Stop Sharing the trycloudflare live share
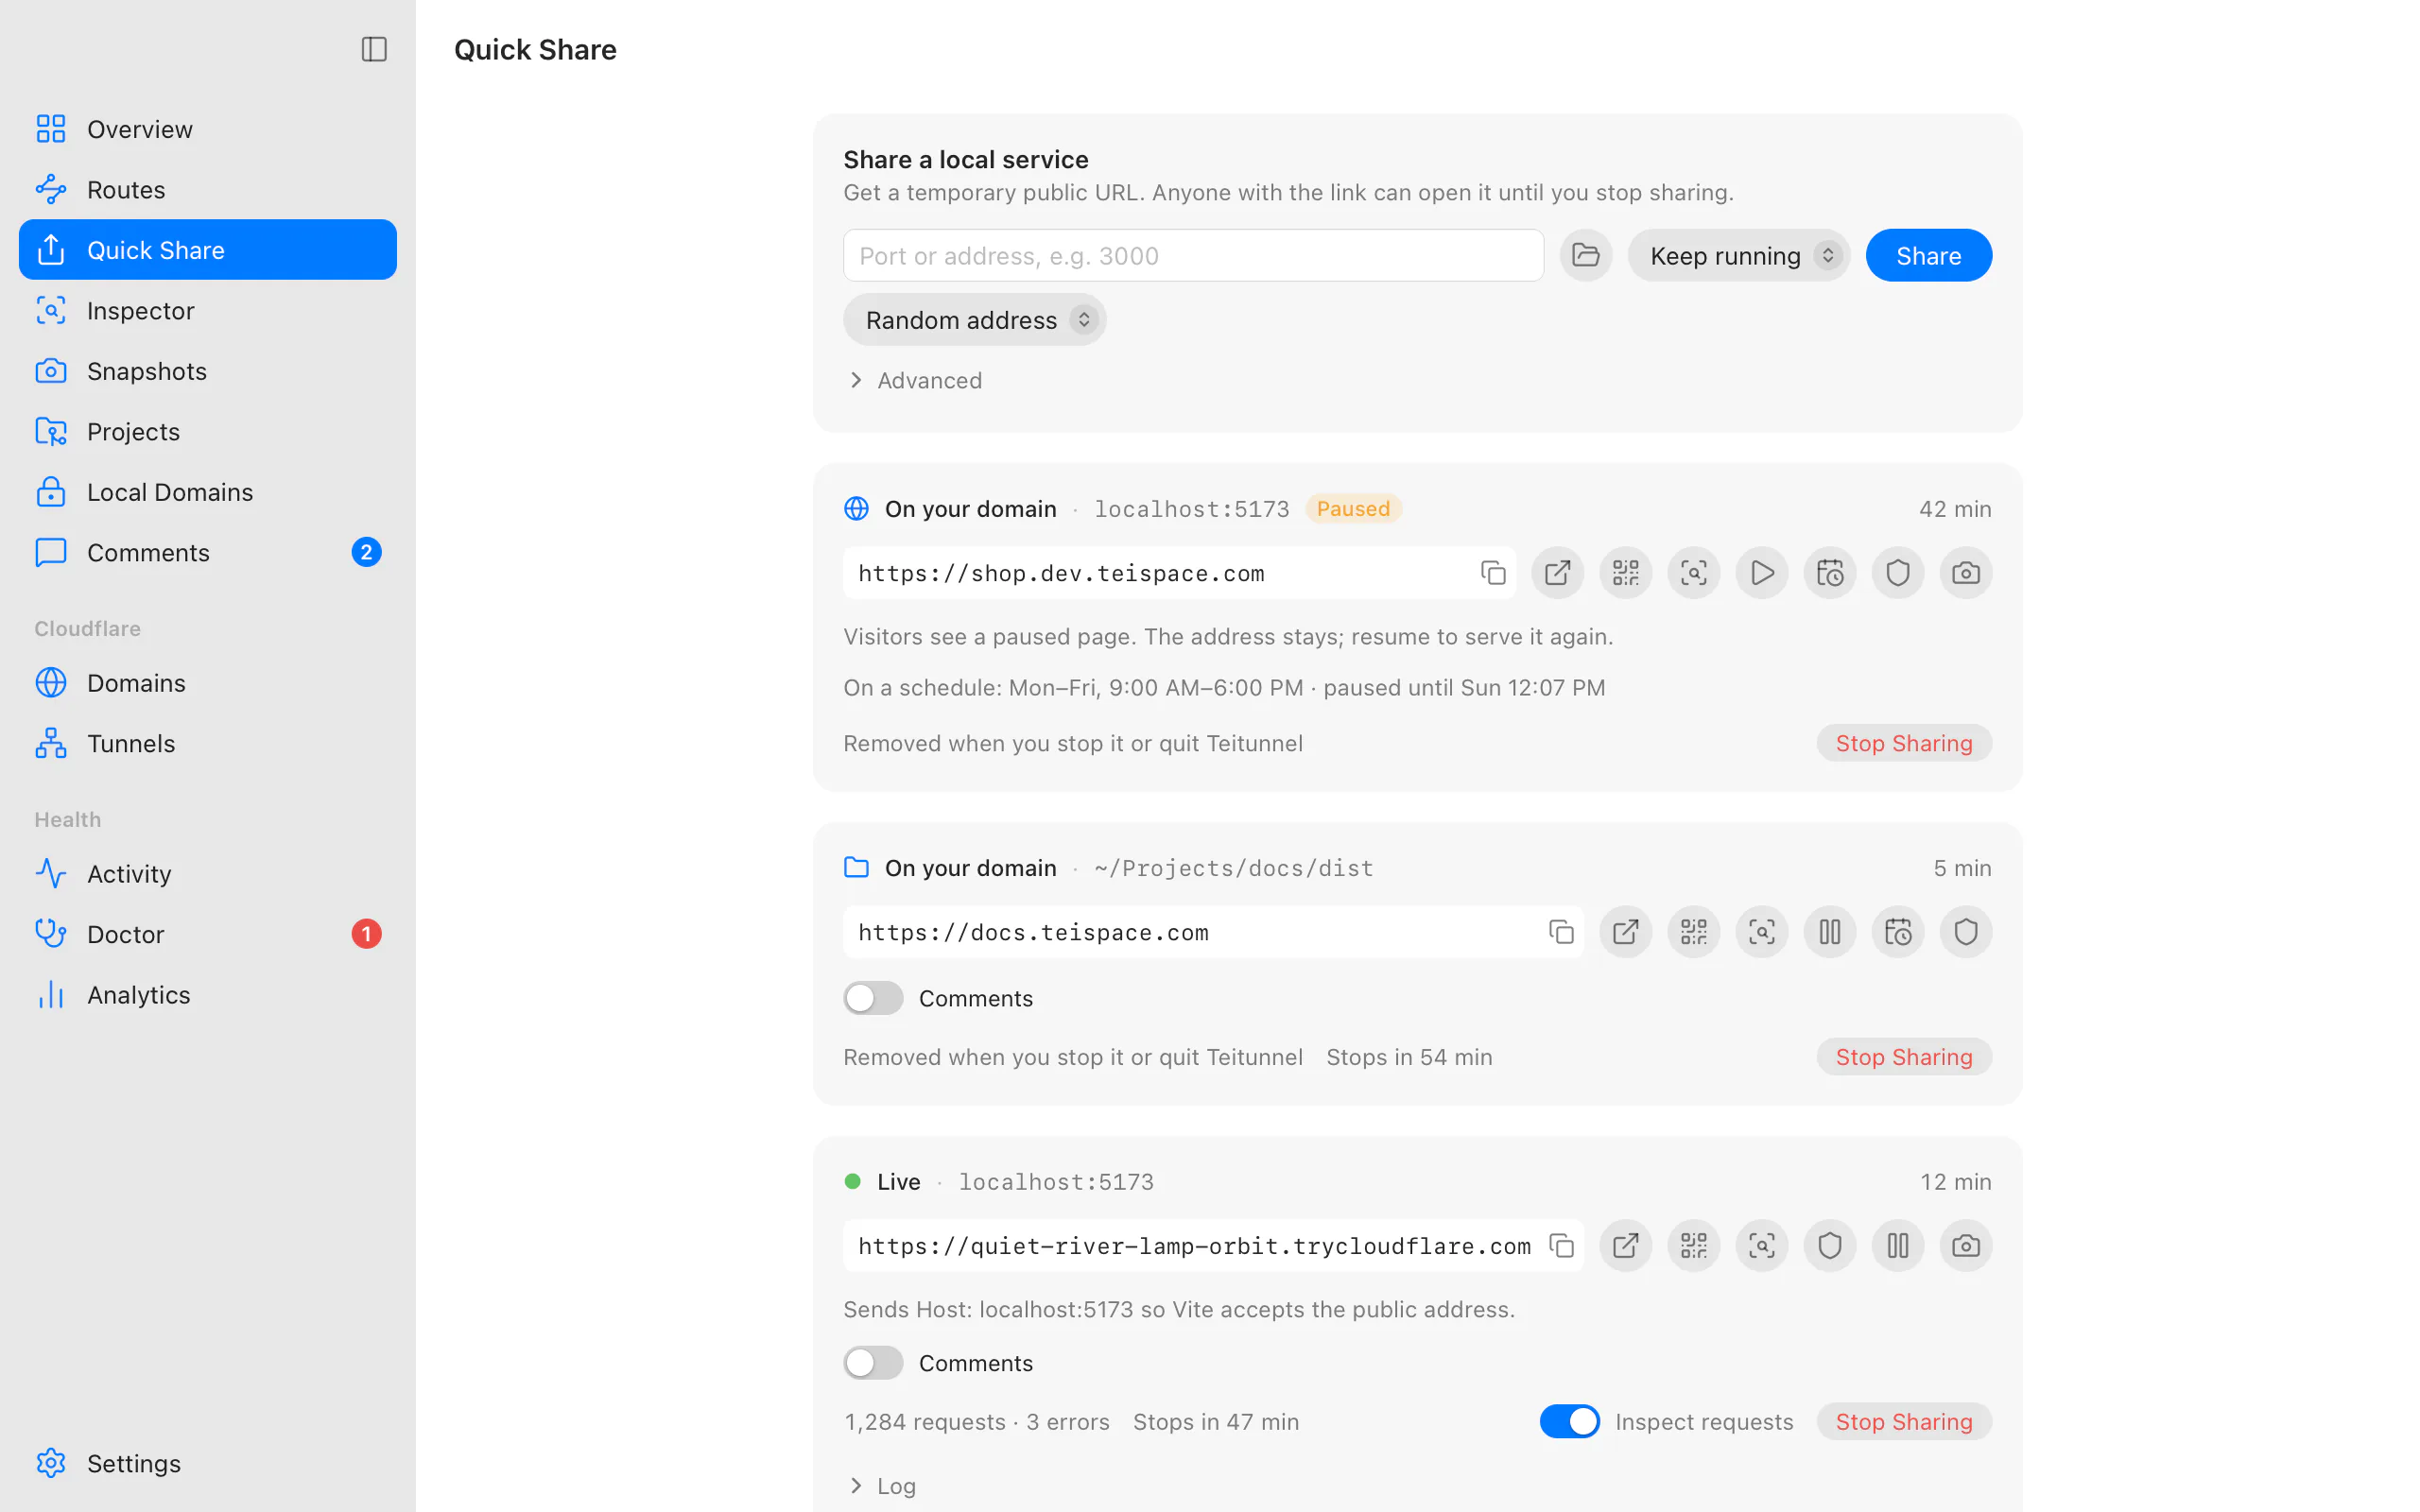The image size is (2420, 1512). coord(1903,1421)
